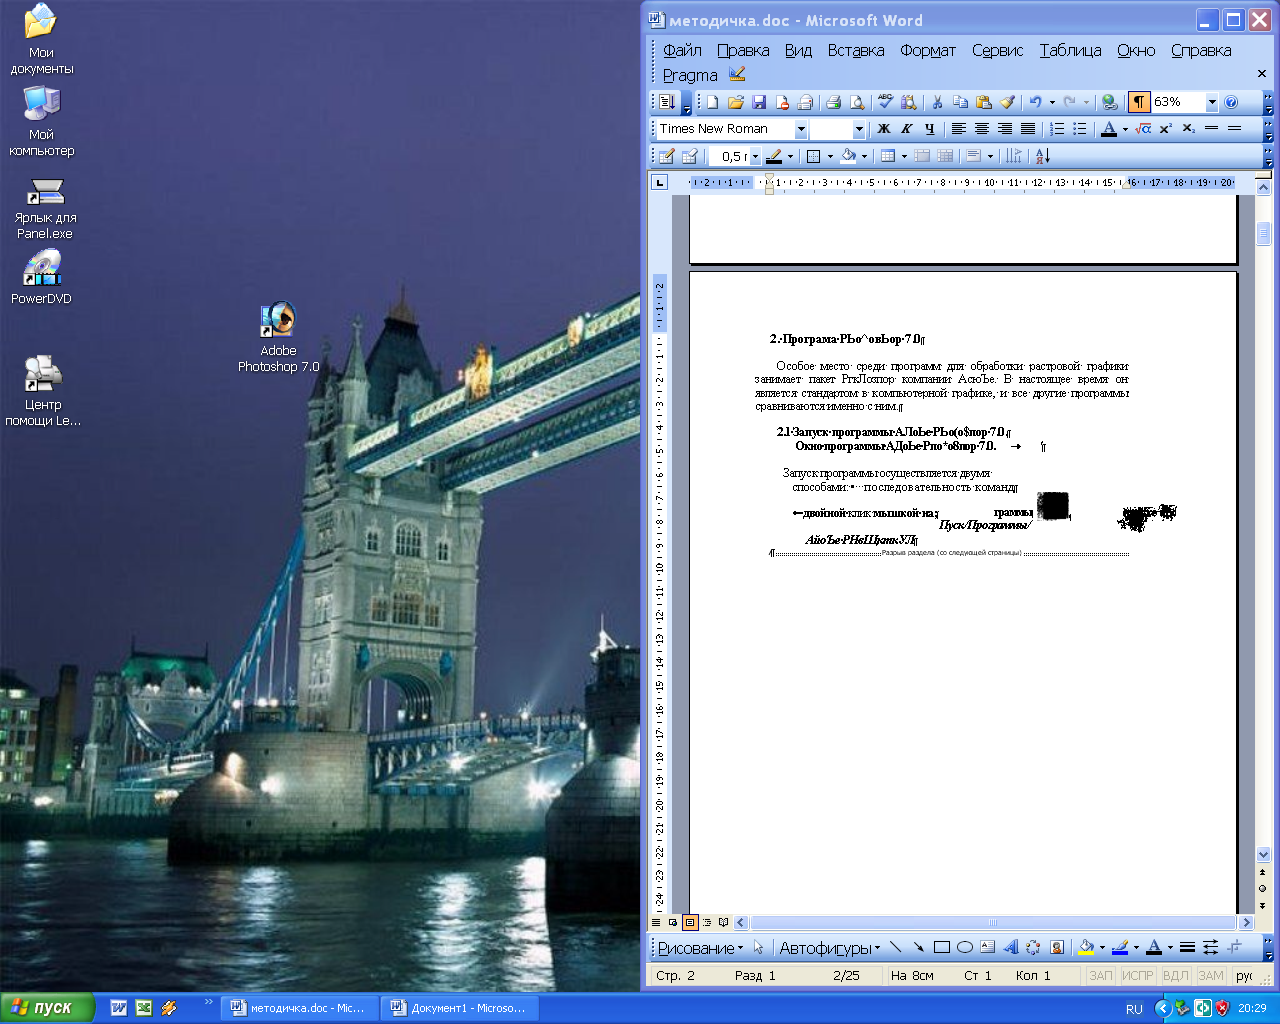Open the Правка menu

(743, 50)
